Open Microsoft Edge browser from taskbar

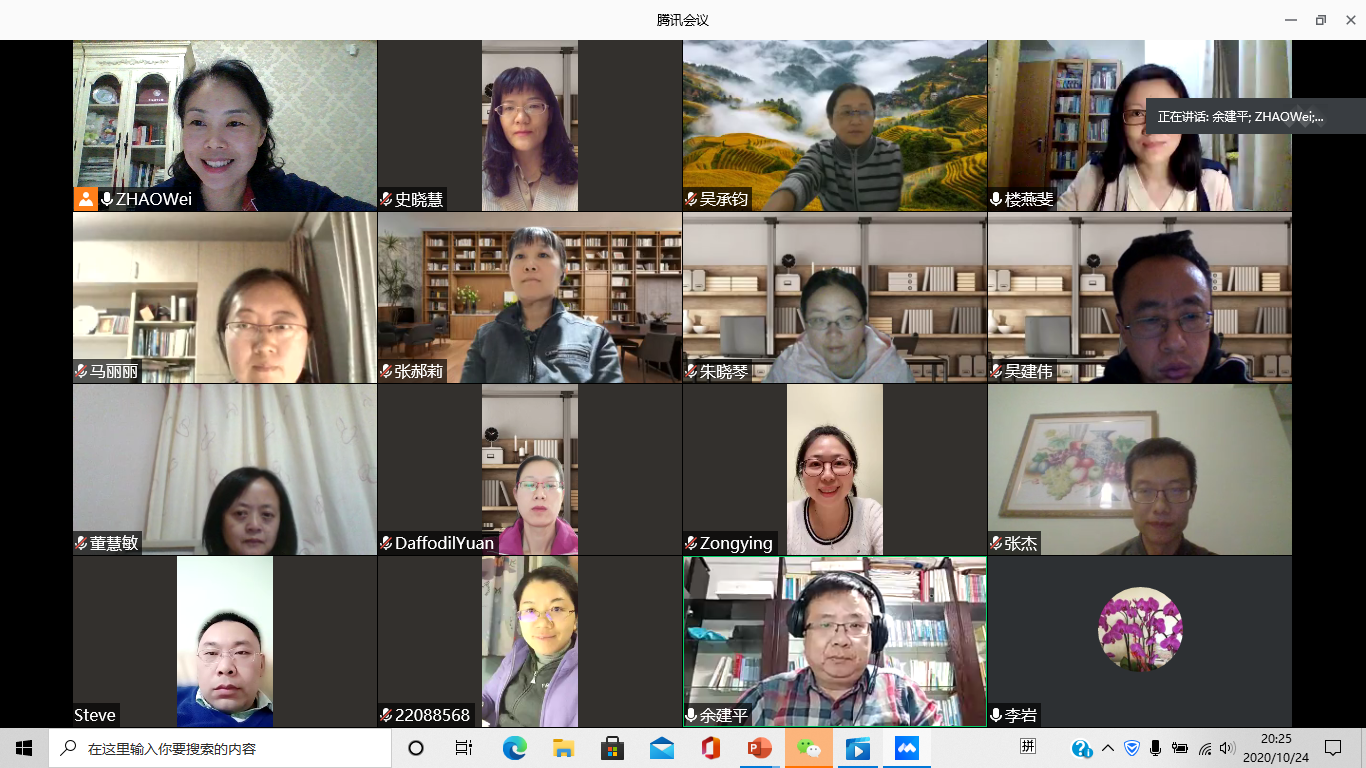coord(514,748)
